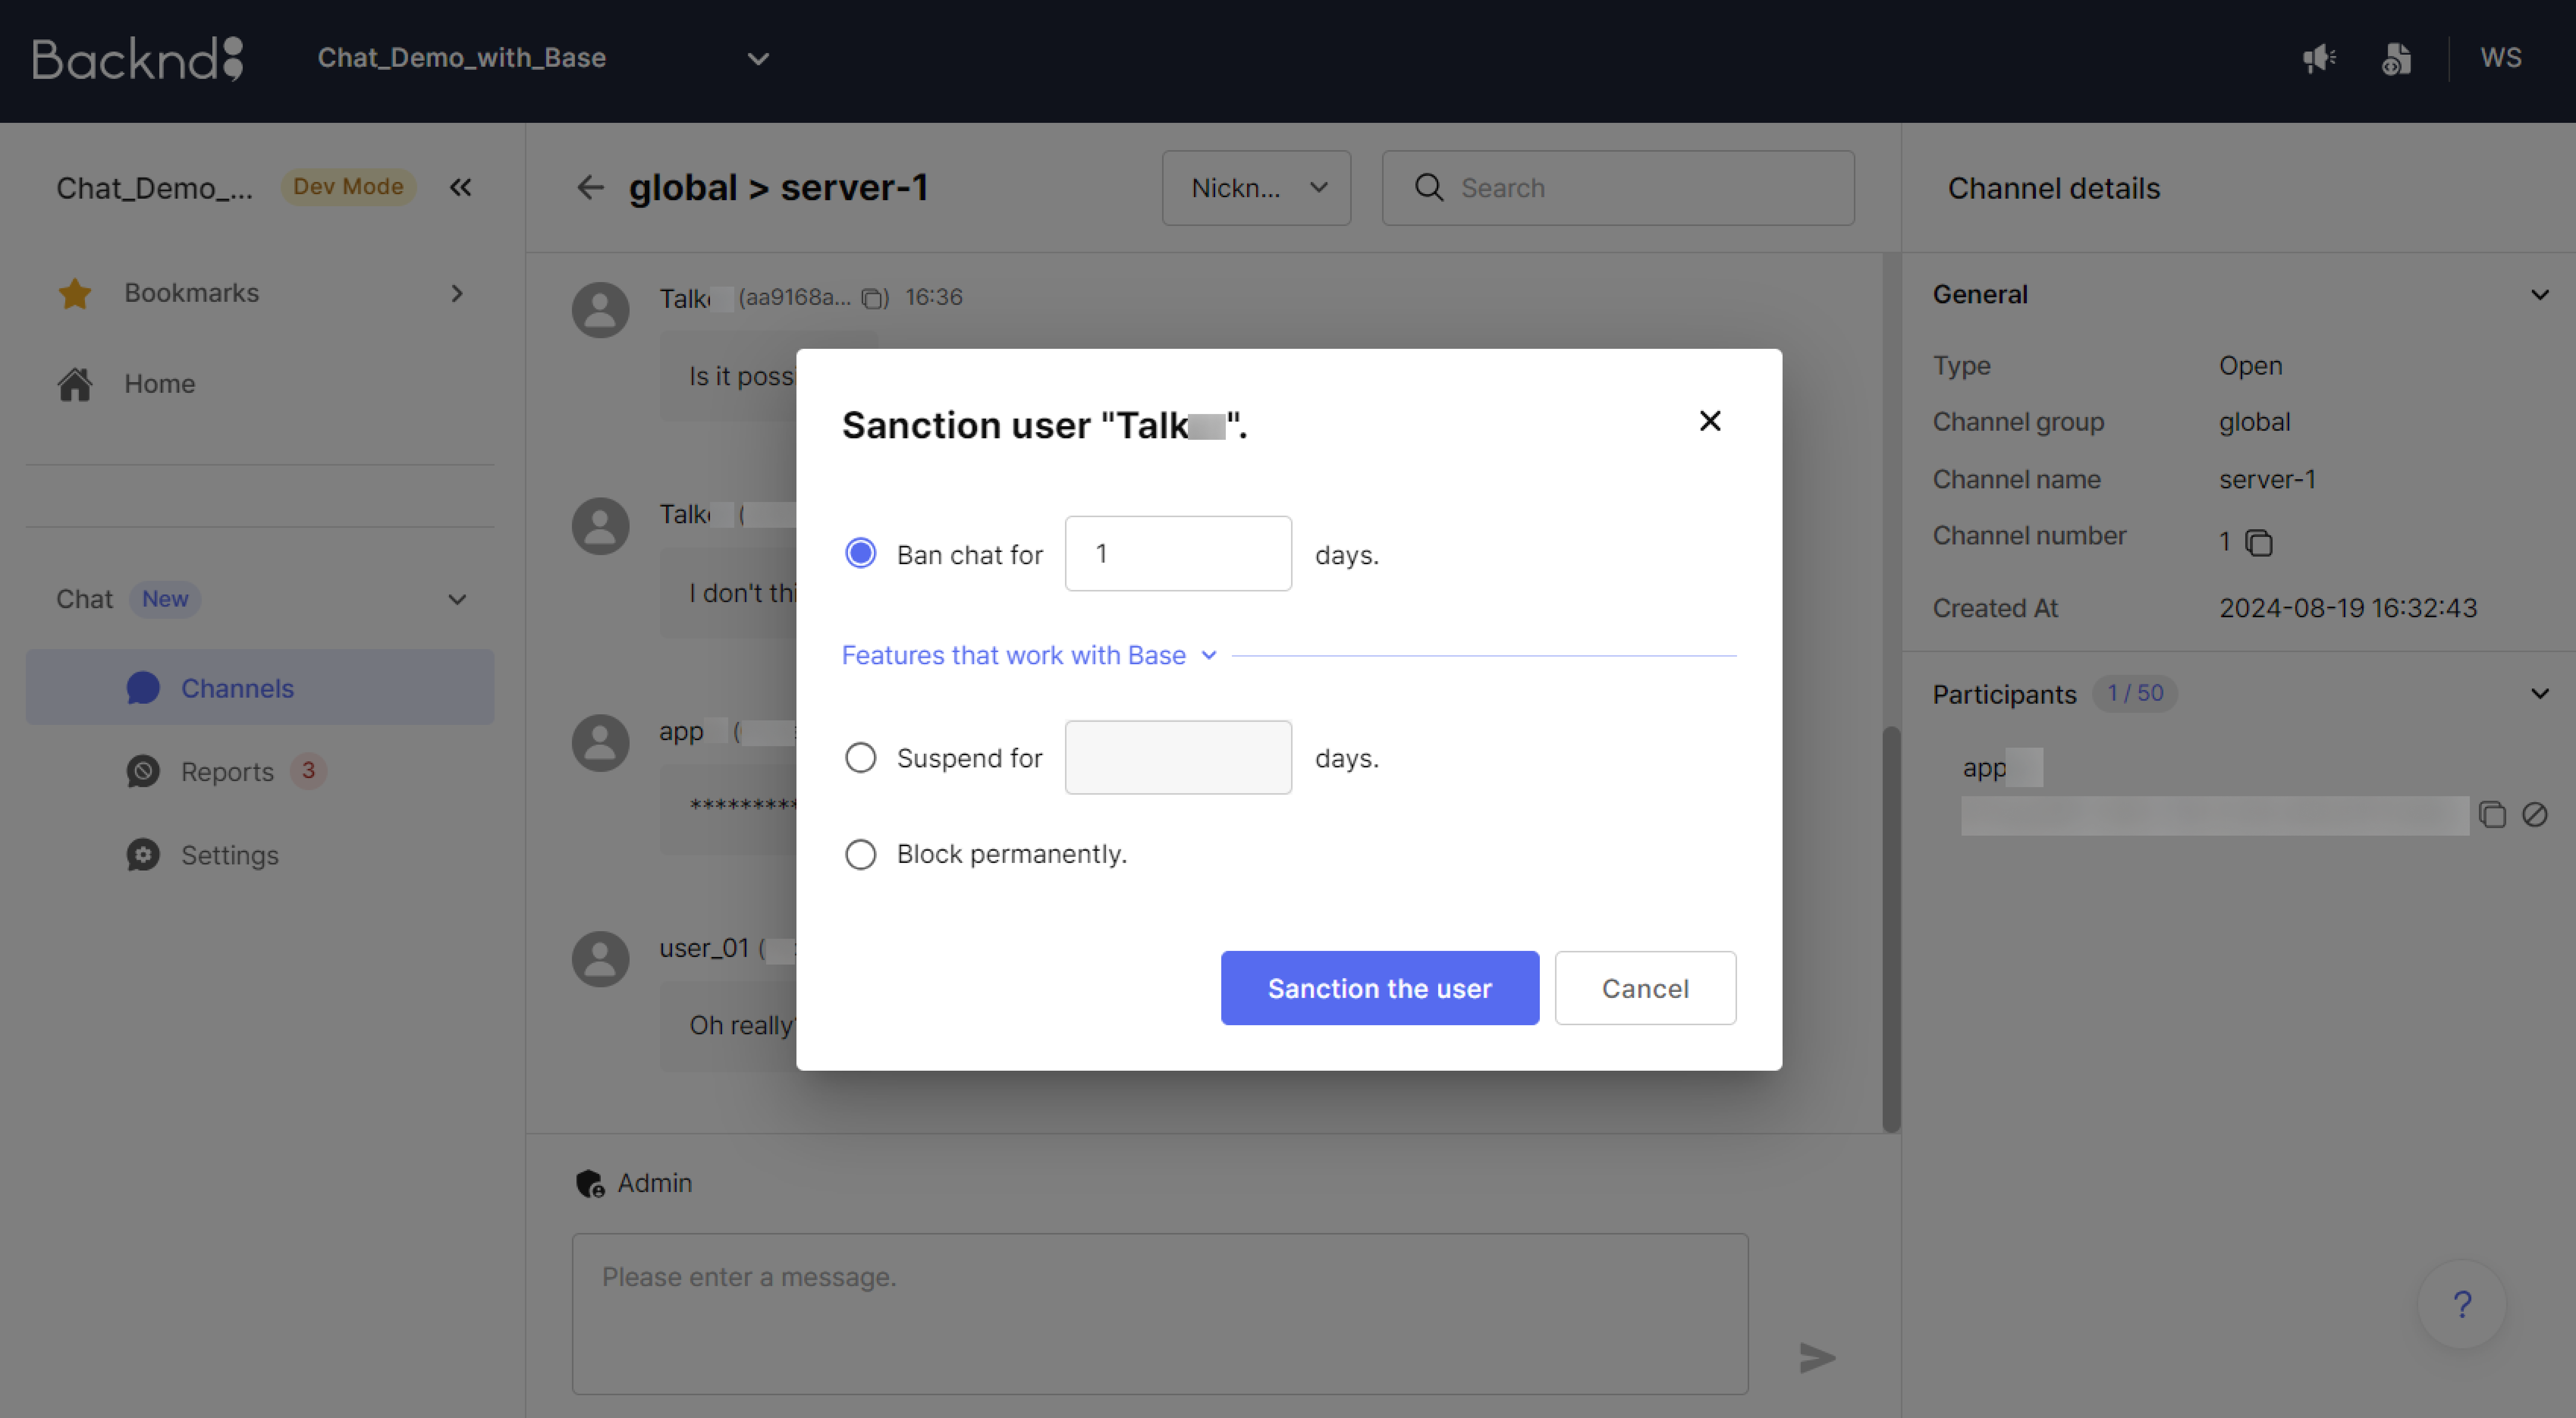Open the WS account menu
The width and height of the screenshot is (2576, 1418).
(x=2500, y=58)
